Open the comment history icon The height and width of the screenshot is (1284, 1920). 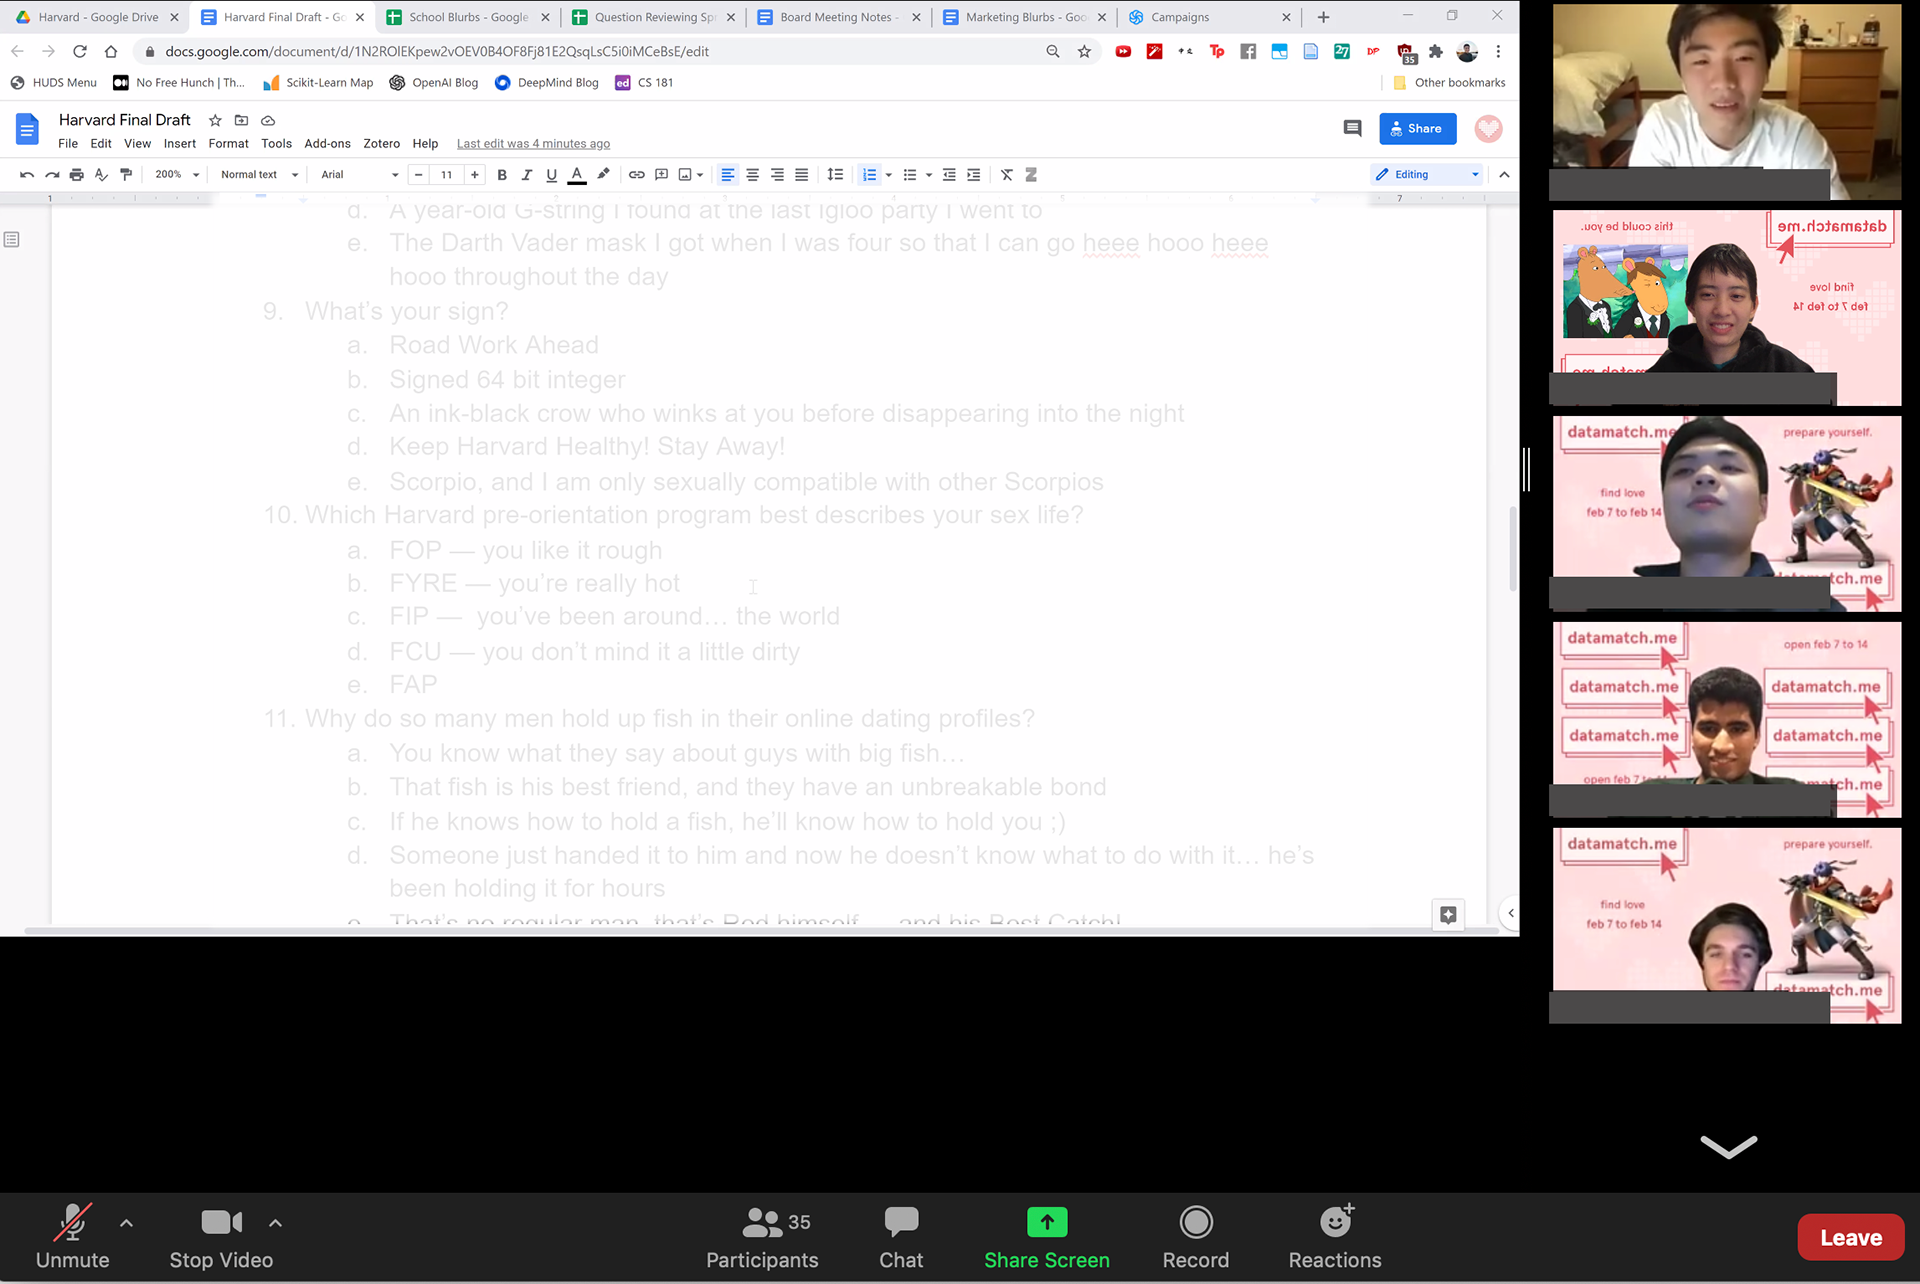pos(1352,128)
